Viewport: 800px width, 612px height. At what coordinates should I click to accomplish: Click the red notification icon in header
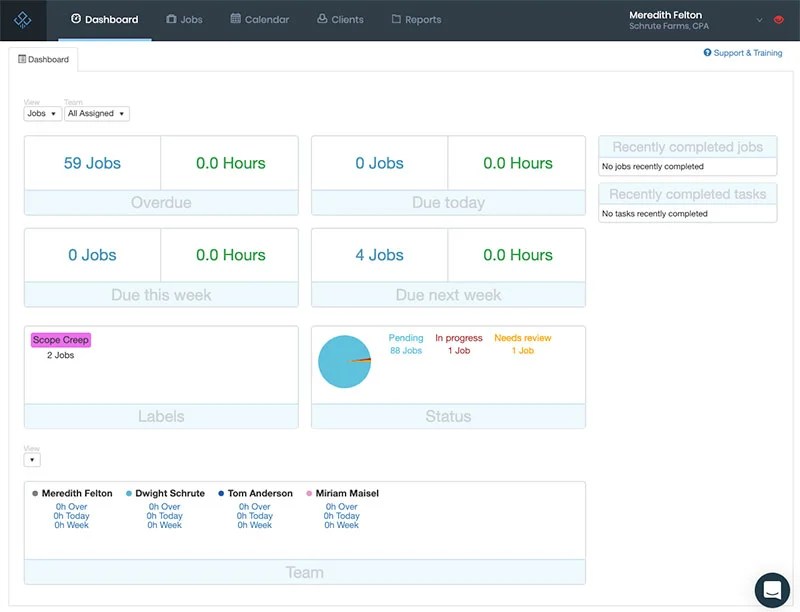779,20
